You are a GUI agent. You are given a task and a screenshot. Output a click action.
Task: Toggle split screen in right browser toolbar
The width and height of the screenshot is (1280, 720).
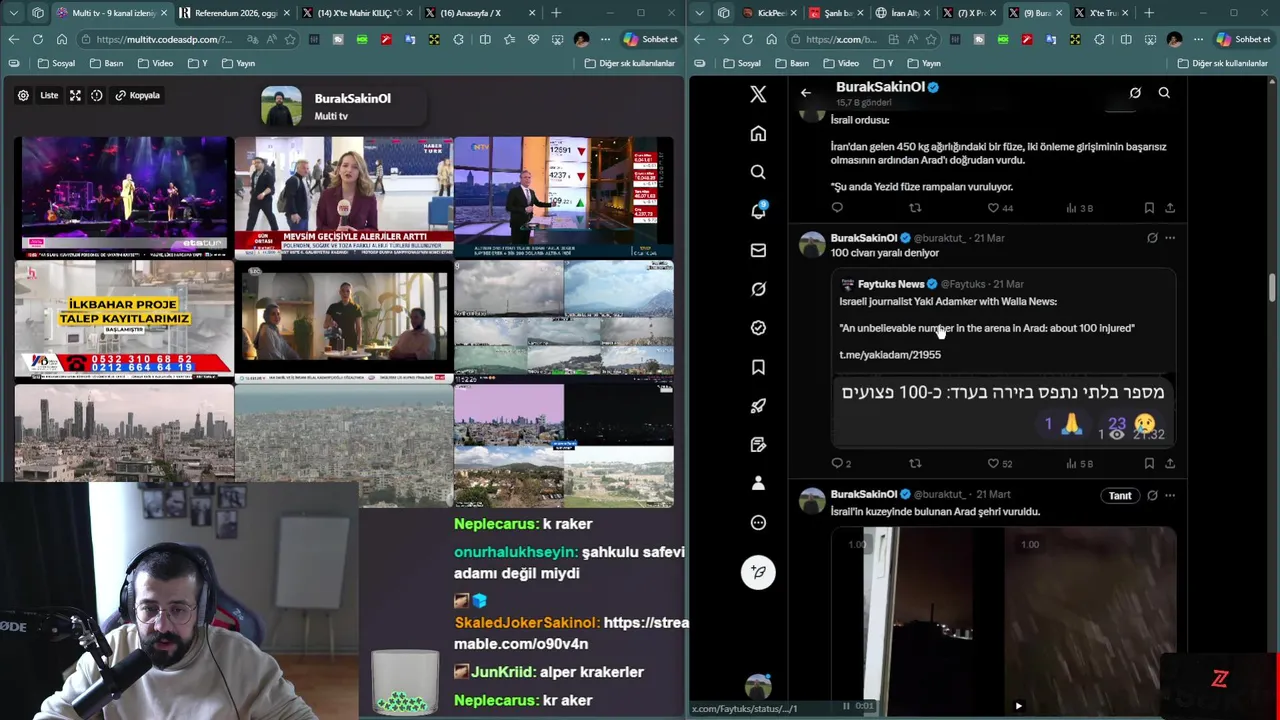tap(1126, 39)
